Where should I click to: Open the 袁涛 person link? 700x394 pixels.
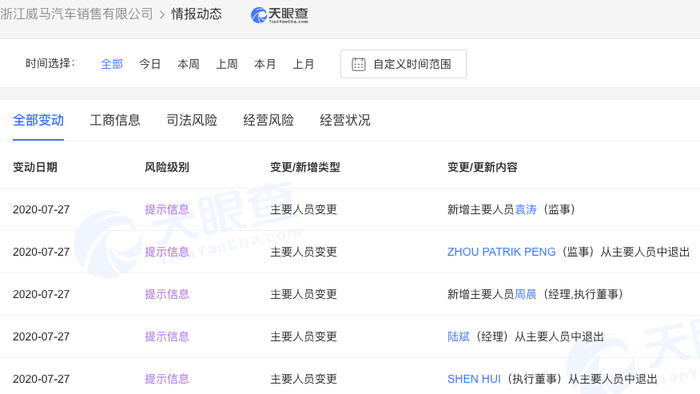(525, 209)
